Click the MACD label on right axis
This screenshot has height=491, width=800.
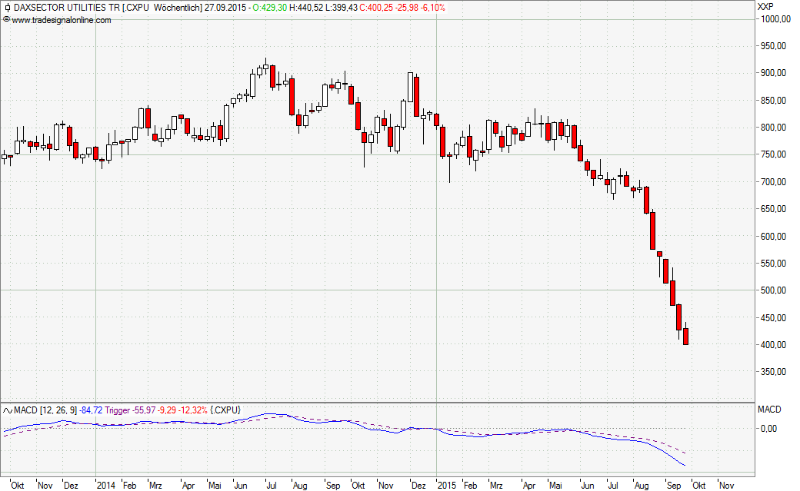click(770, 410)
